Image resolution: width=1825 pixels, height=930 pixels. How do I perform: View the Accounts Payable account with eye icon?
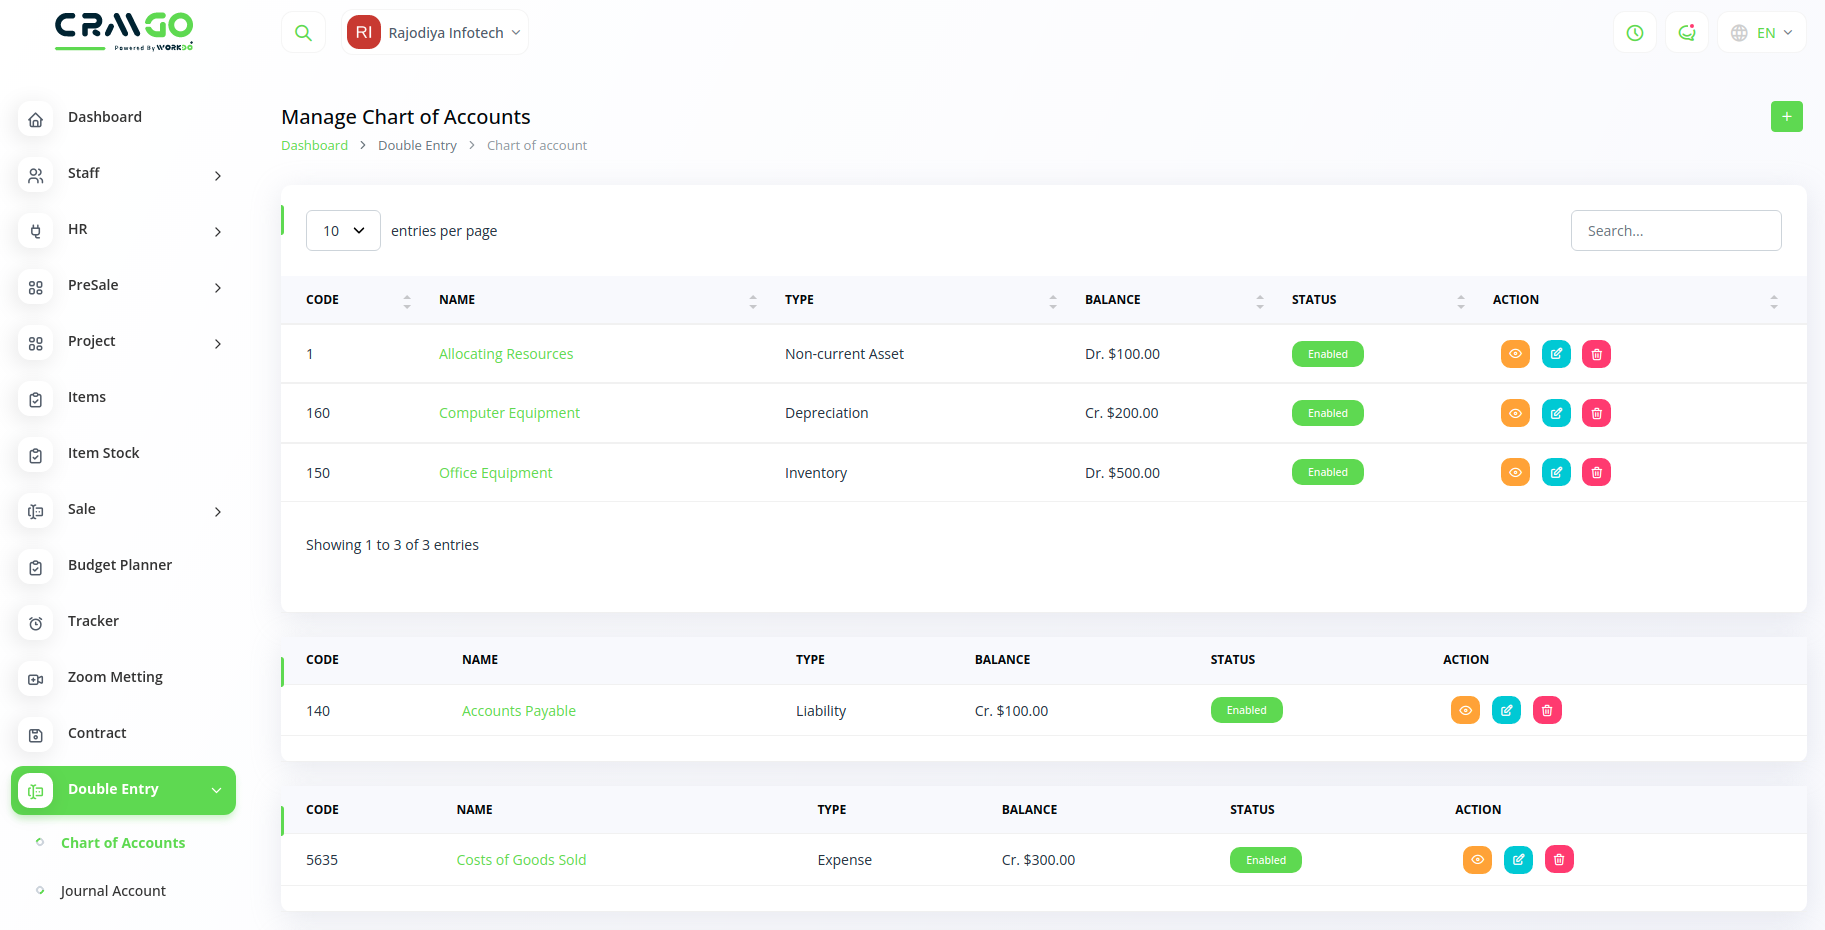pos(1465,711)
